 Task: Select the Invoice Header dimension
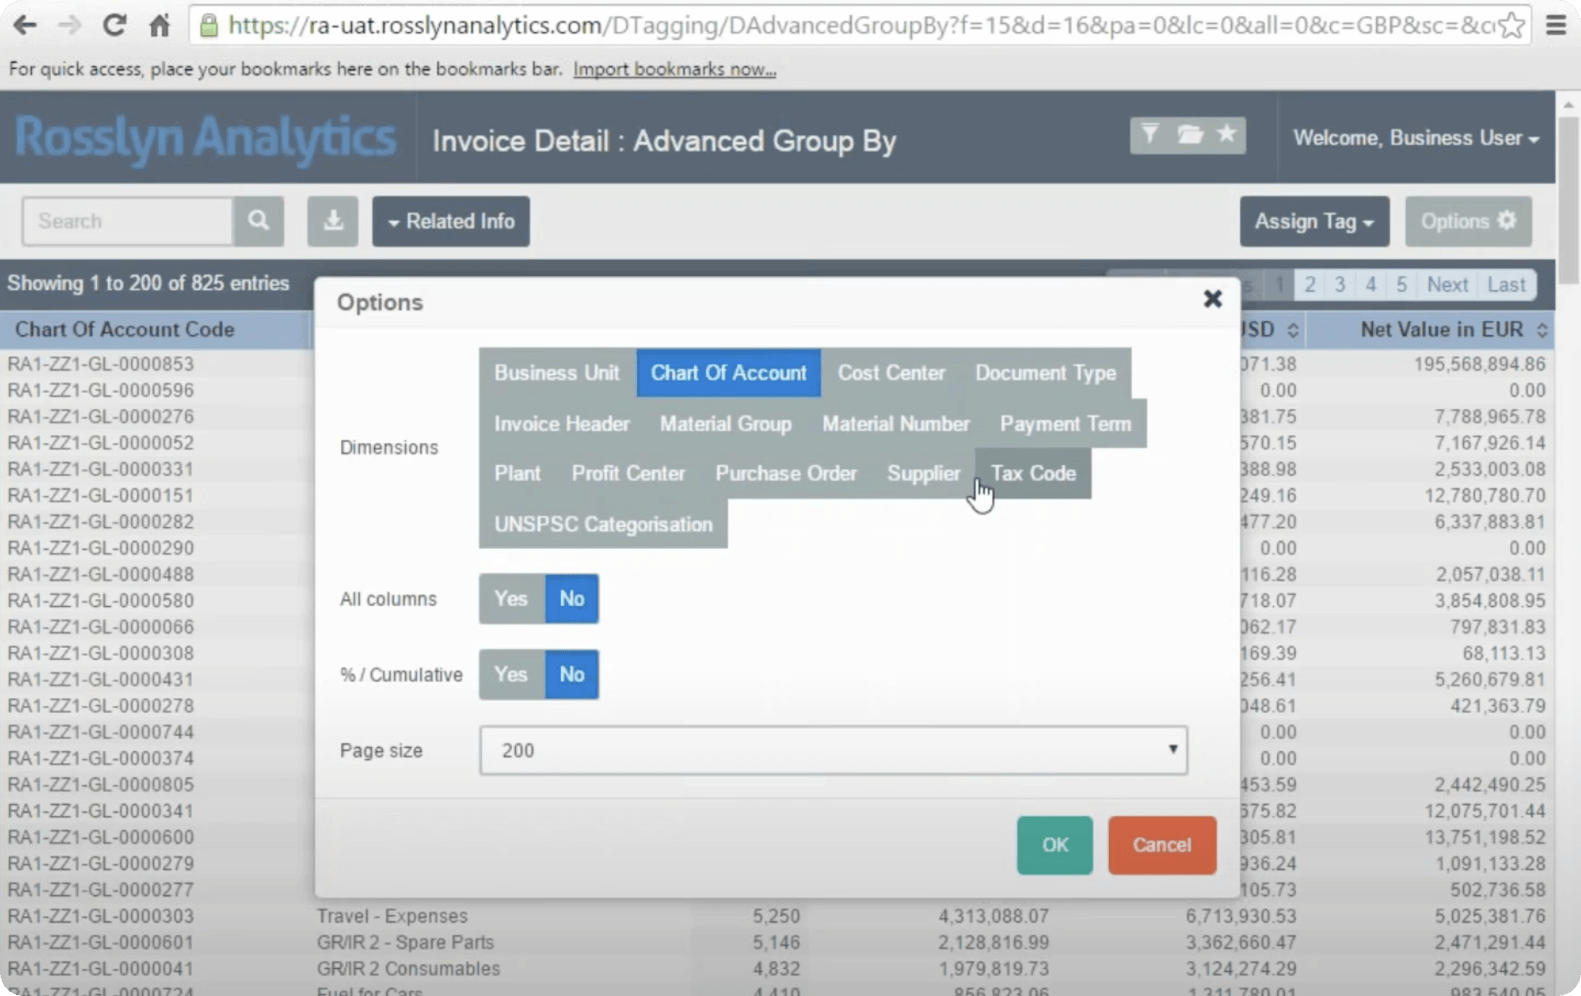(x=561, y=423)
